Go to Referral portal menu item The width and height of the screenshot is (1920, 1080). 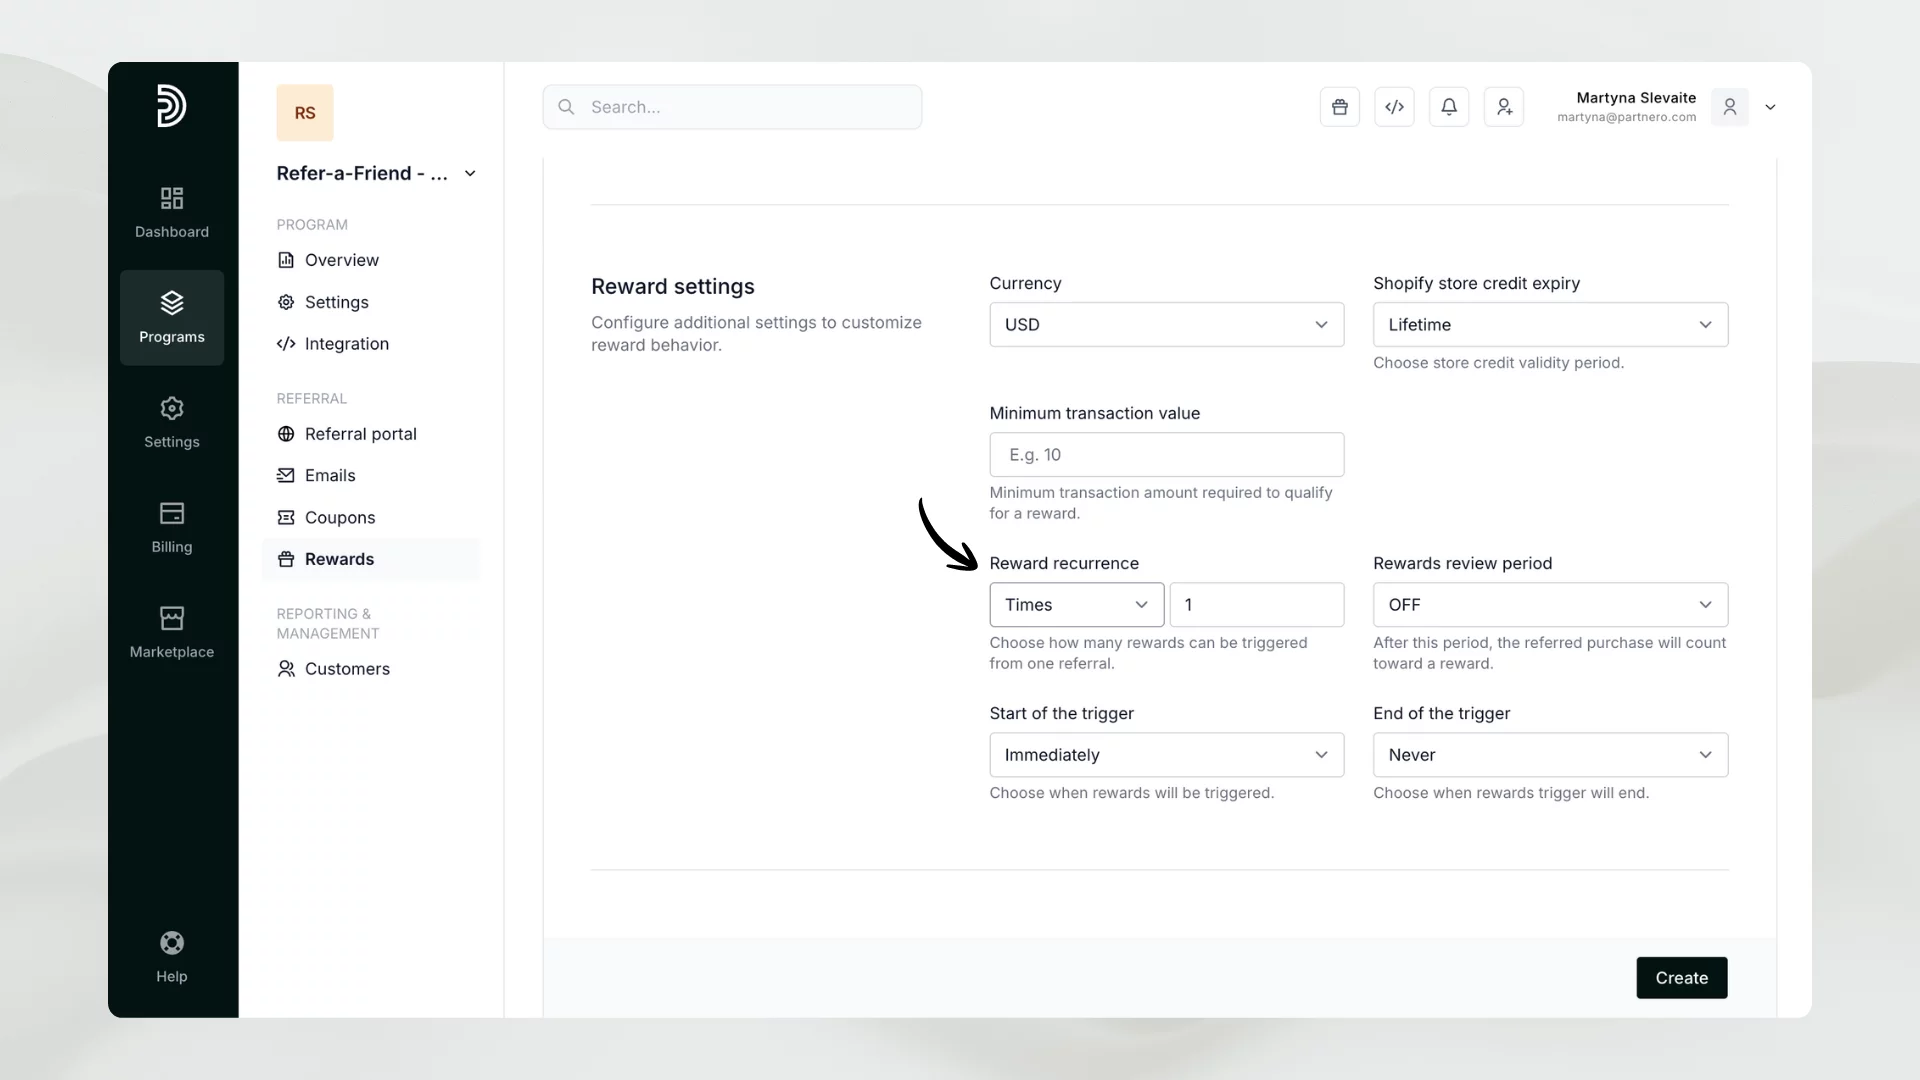[360, 434]
